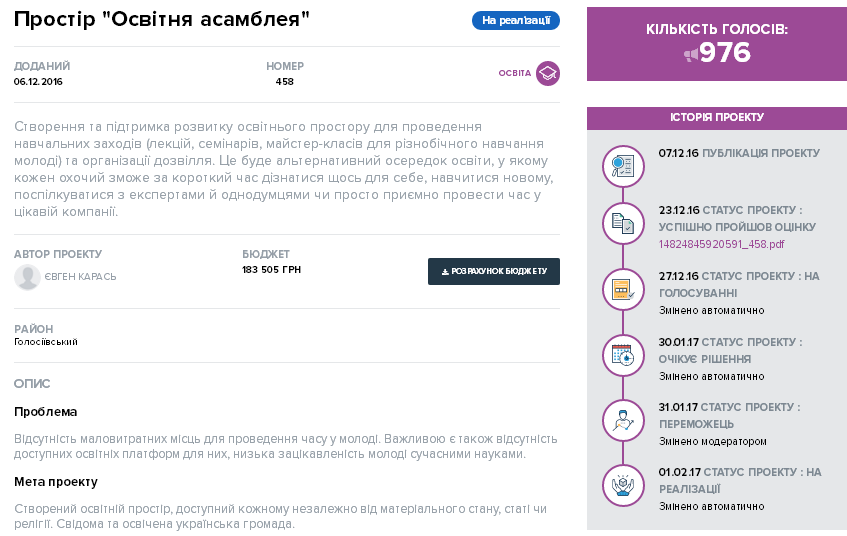Click the passed-evaluation document timeline icon
The width and height of the screenshot is (847, 536).
tap(622, 224)
